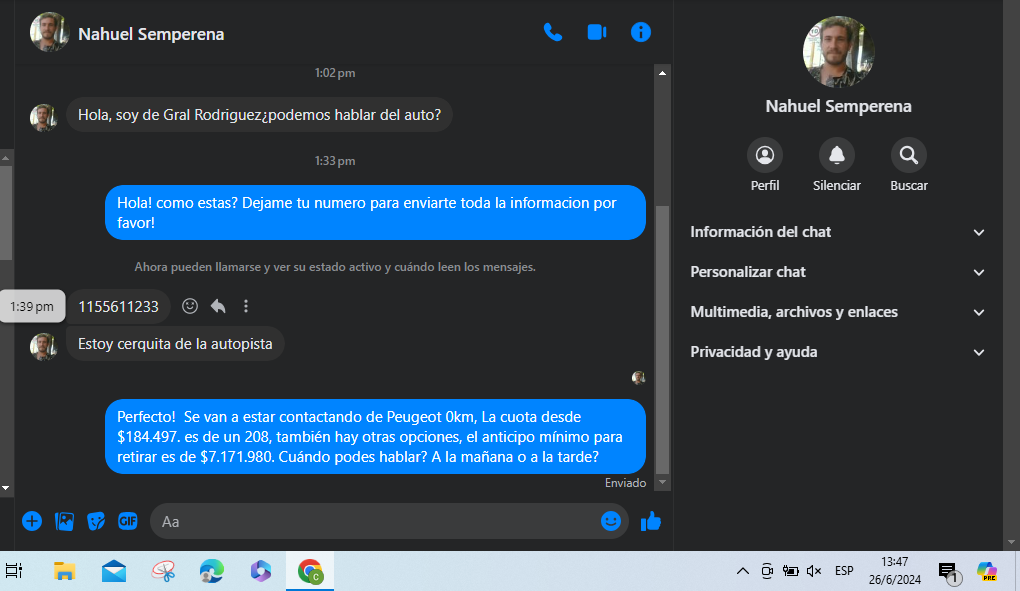Attach a photo file to message
The width and height of the screenshot is (1020, 591).
64,521
